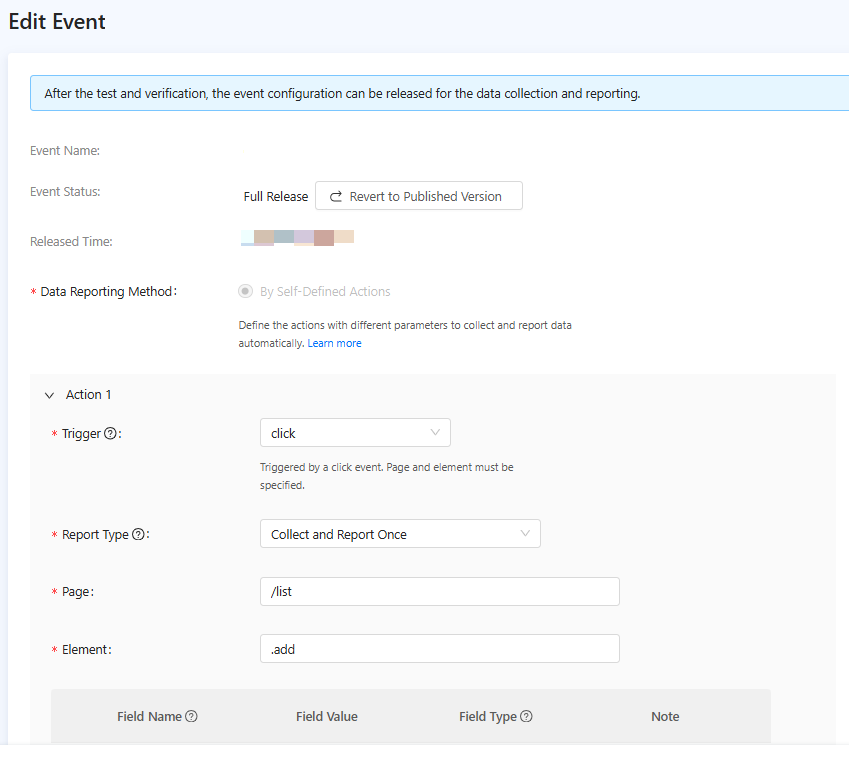Open the Field Name help tooltip icon
This screenshot has height=768, width=849.
191,717
